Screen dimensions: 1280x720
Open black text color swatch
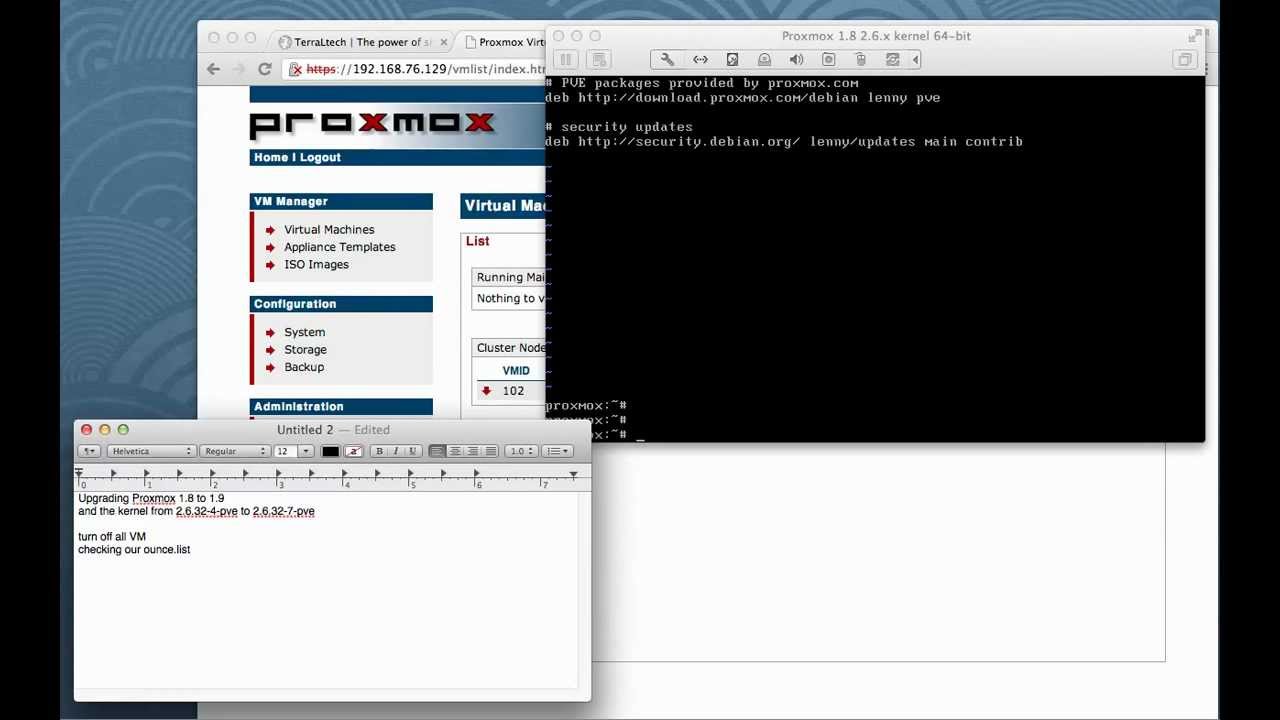(x=330, y=451)
